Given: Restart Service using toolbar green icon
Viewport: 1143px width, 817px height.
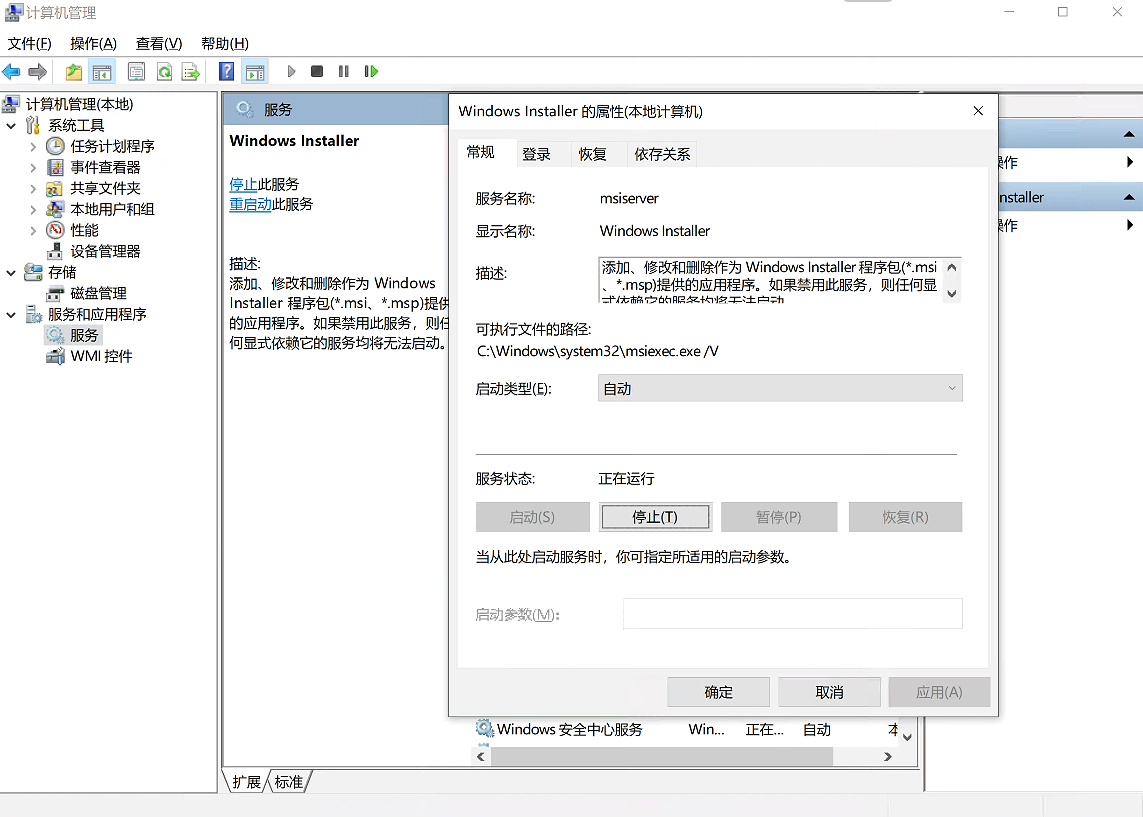Looking at the screenshot, I should 371,71.
